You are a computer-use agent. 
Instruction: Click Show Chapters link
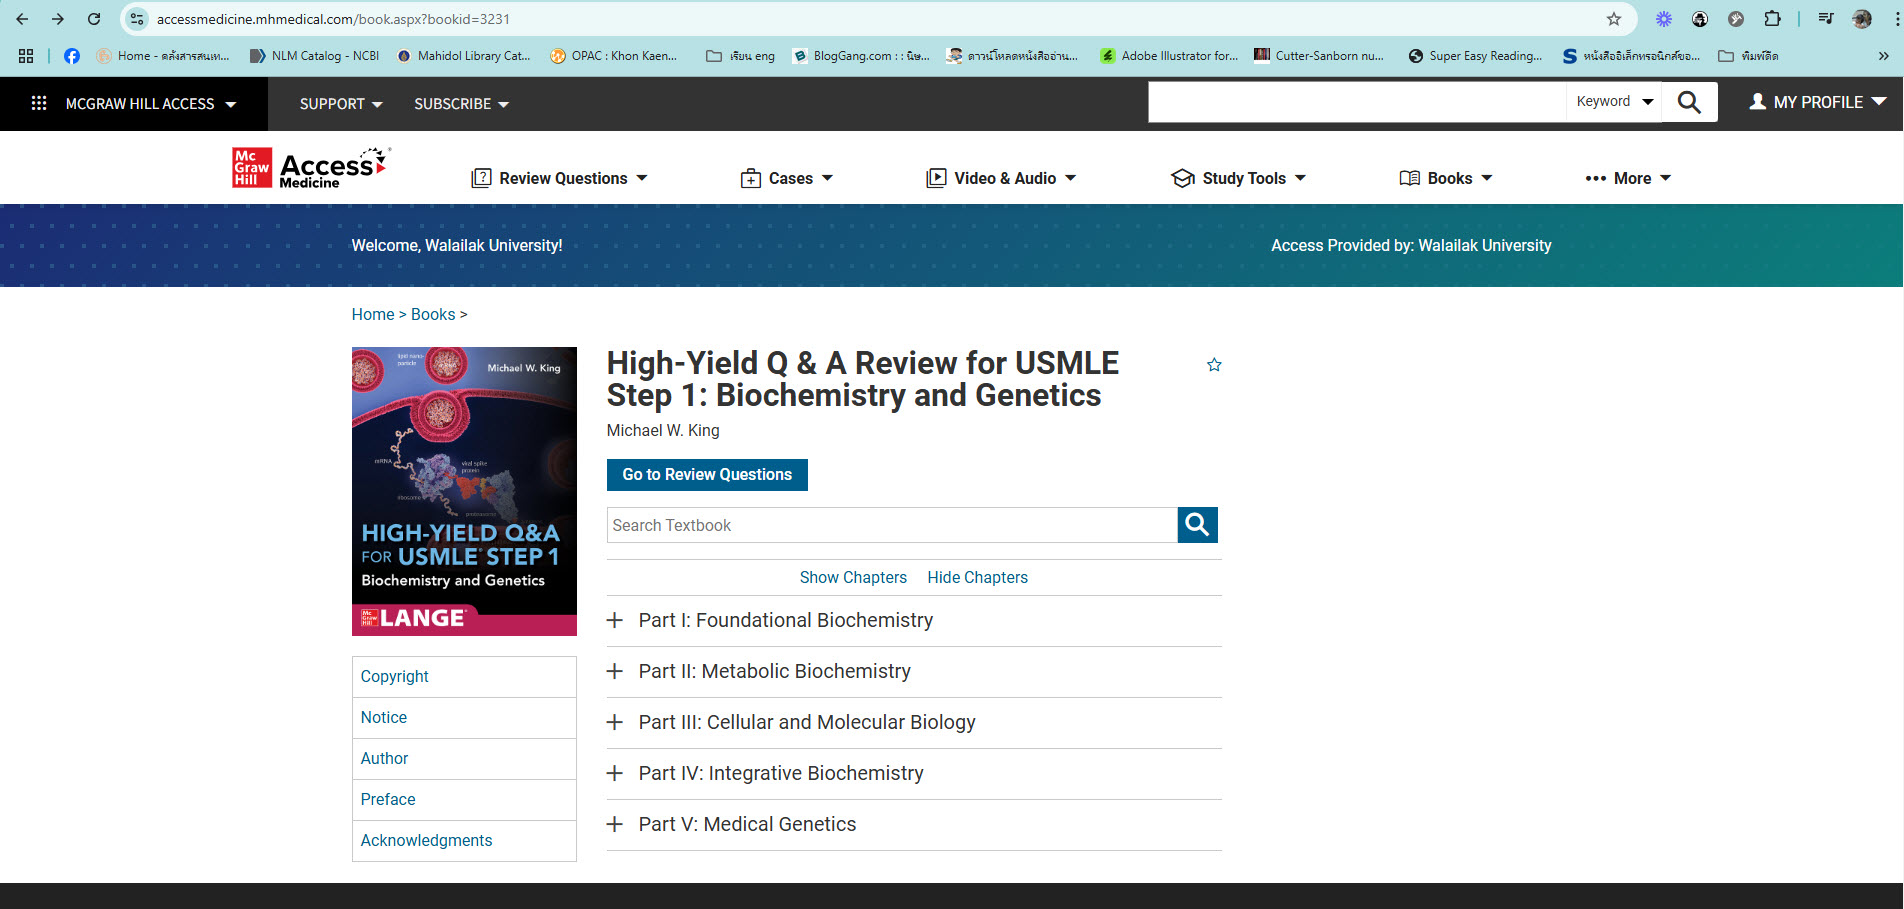click(853, 578)
